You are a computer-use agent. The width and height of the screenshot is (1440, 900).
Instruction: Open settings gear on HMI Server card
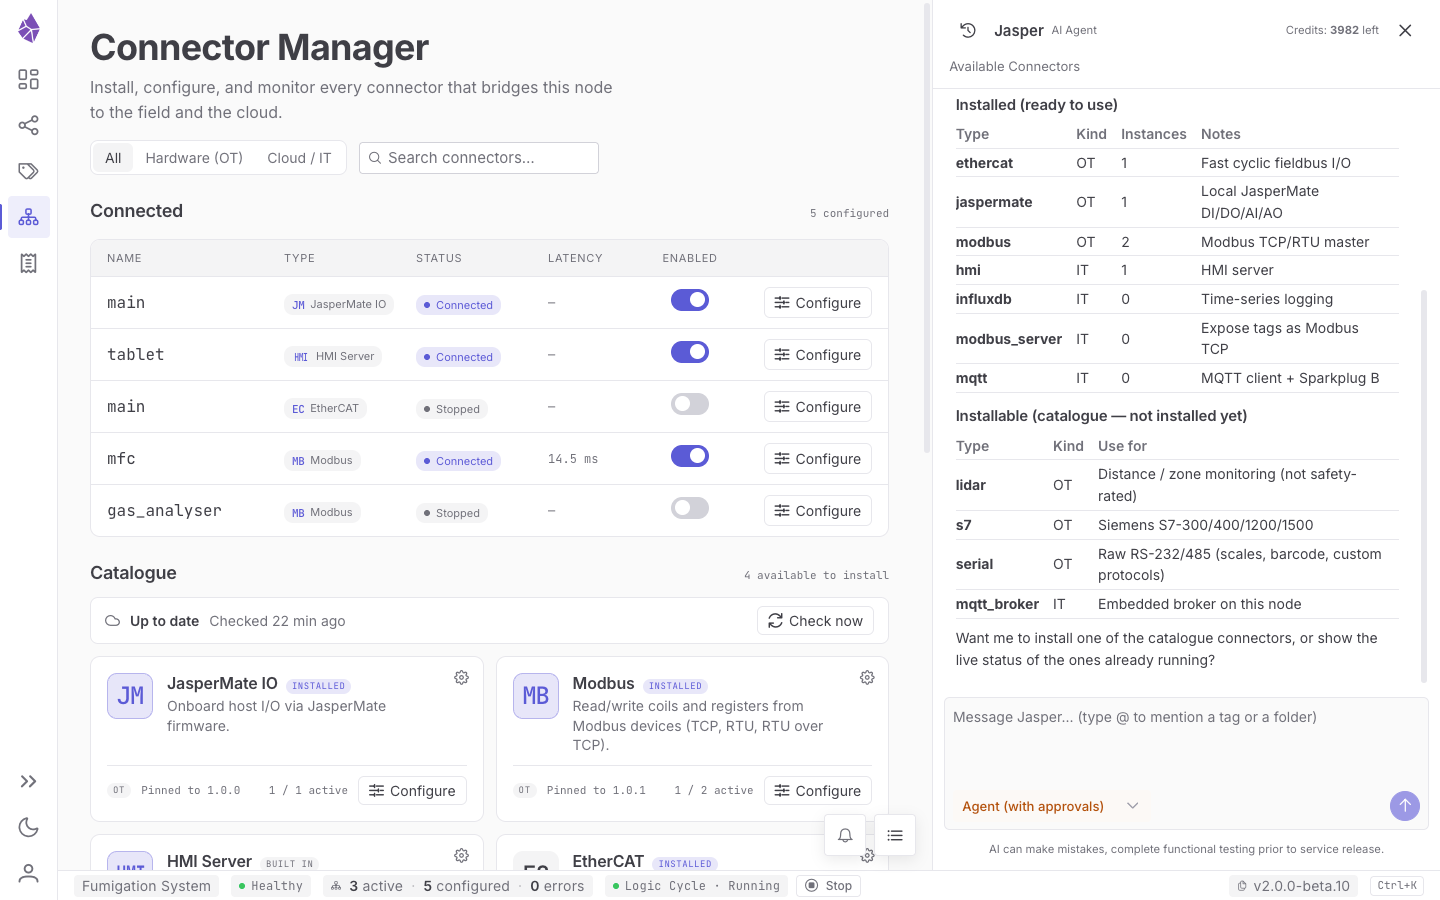pos(461,855)
